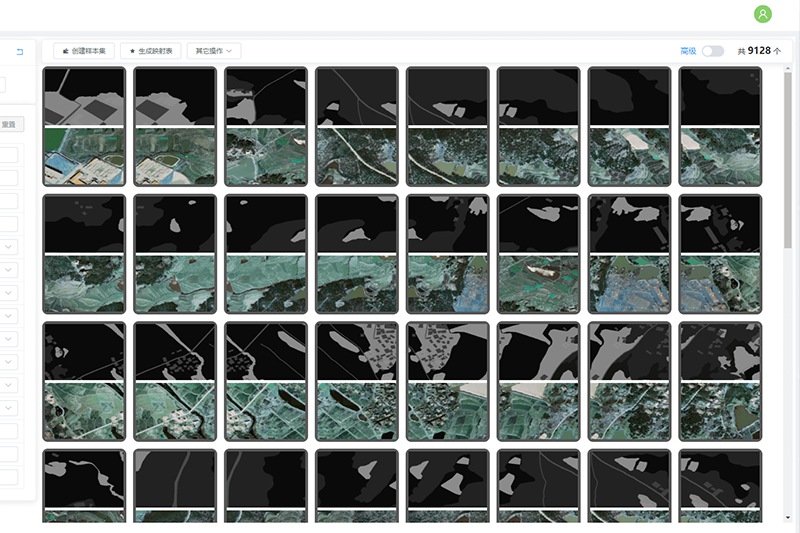Select the first sample thumbnail in the top row

coord(84,126)
